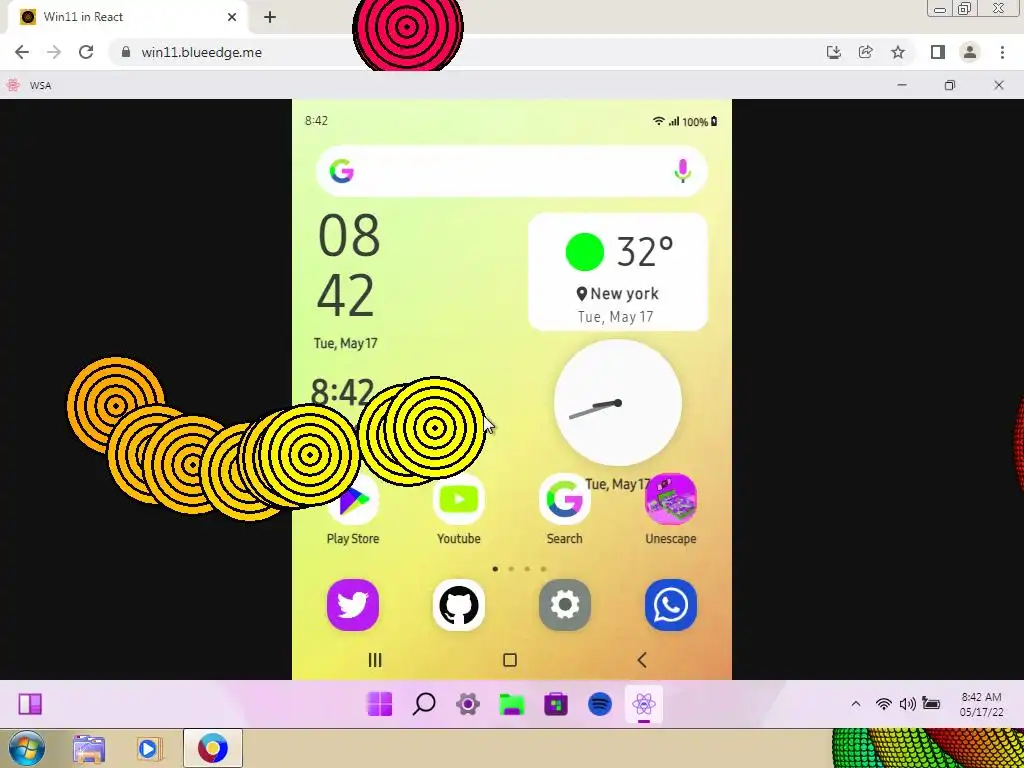Open the Win11 widgets panel icon
This screenshot has height=768, width=1024.
coord(30,704)
